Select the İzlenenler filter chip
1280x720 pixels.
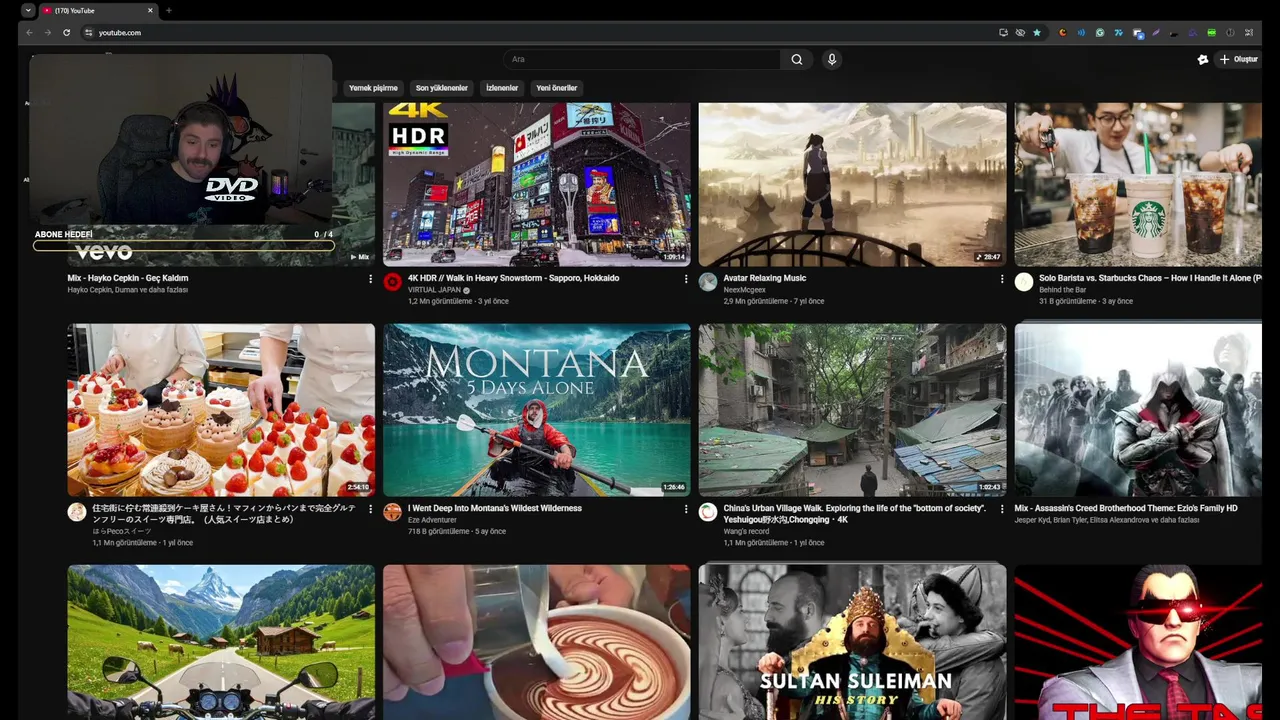point(502,88)
